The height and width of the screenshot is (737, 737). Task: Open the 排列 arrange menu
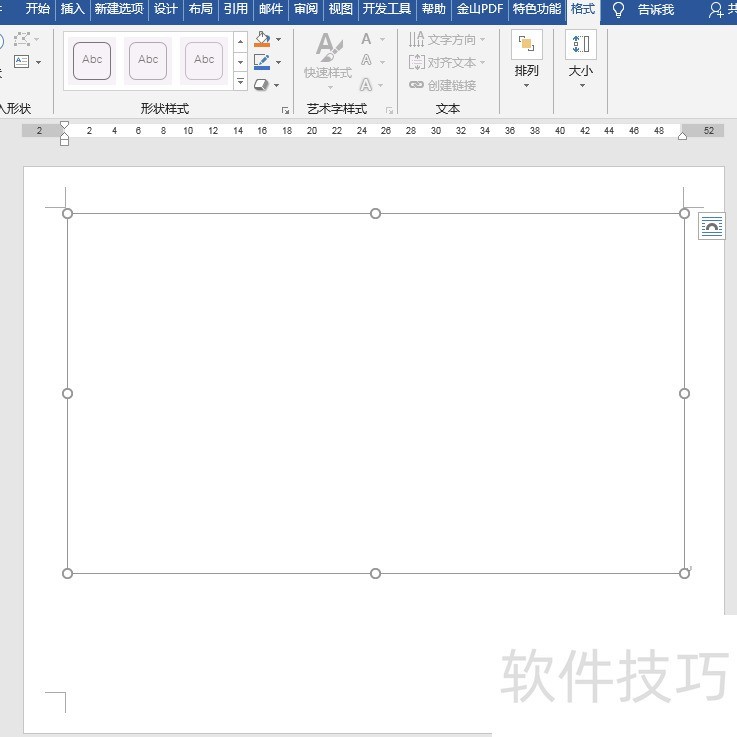(x=526, y=59)
